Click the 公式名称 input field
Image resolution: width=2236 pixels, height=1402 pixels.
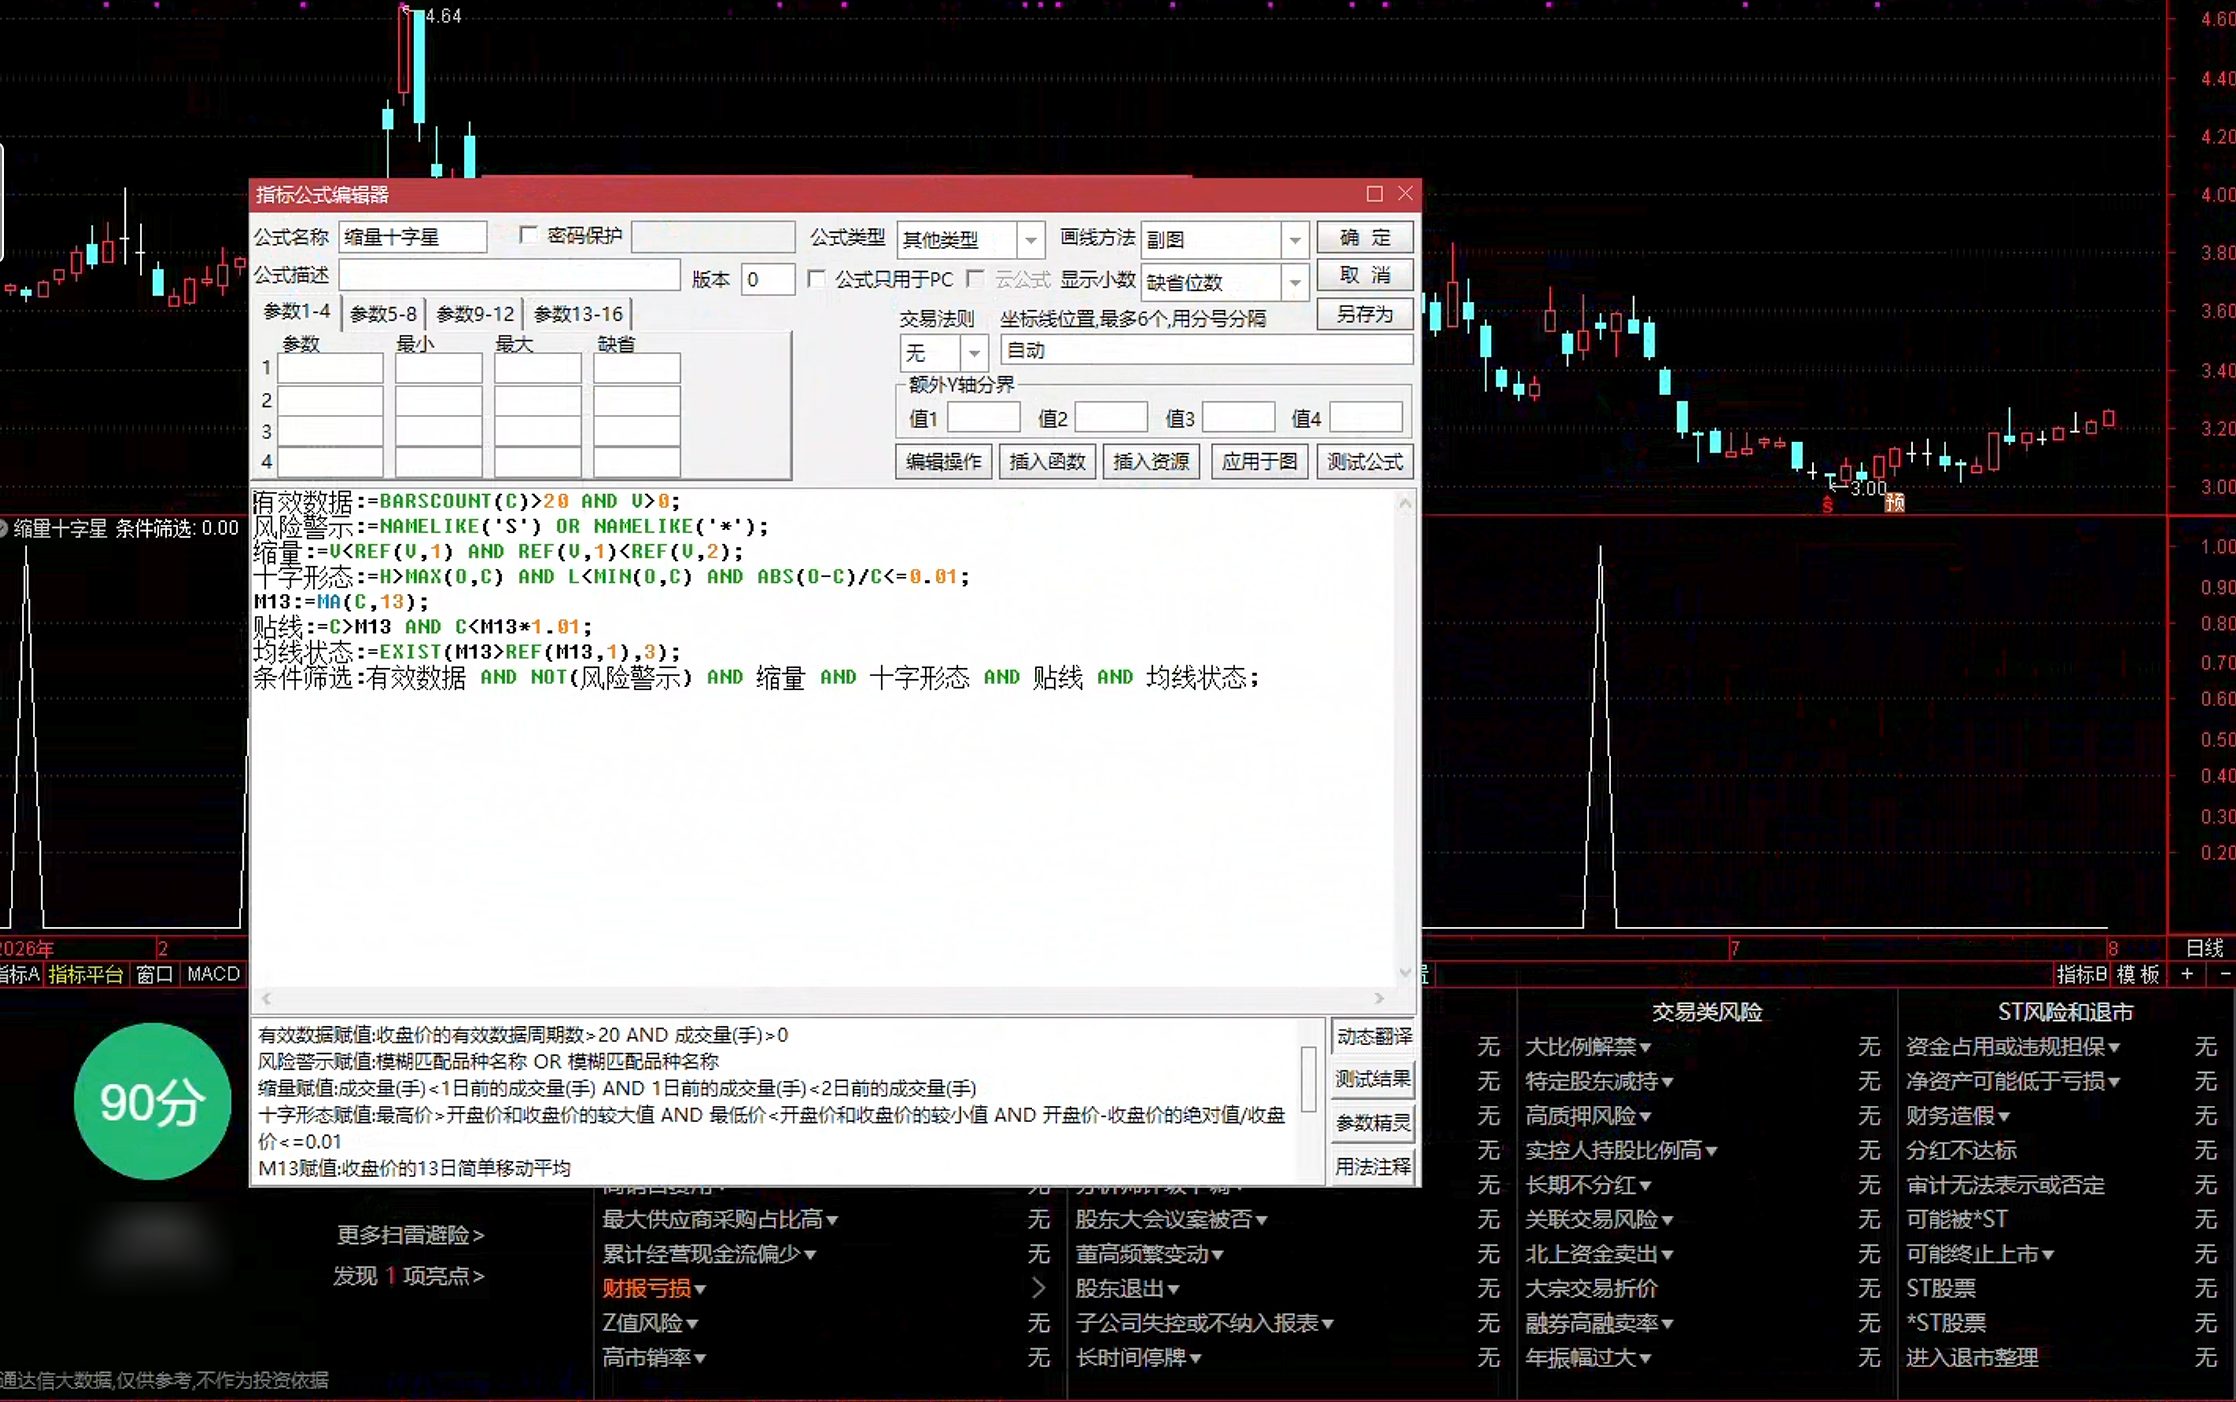tap(413, 237)
